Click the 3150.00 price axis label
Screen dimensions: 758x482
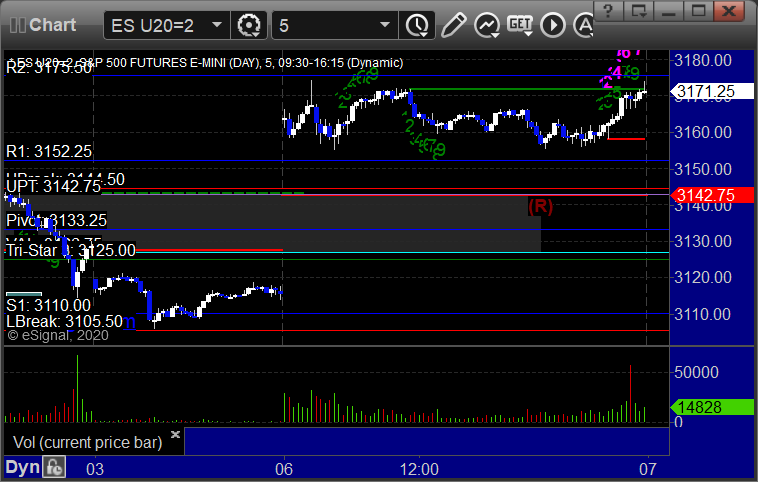pyautogui.click(x=703, y=169)
